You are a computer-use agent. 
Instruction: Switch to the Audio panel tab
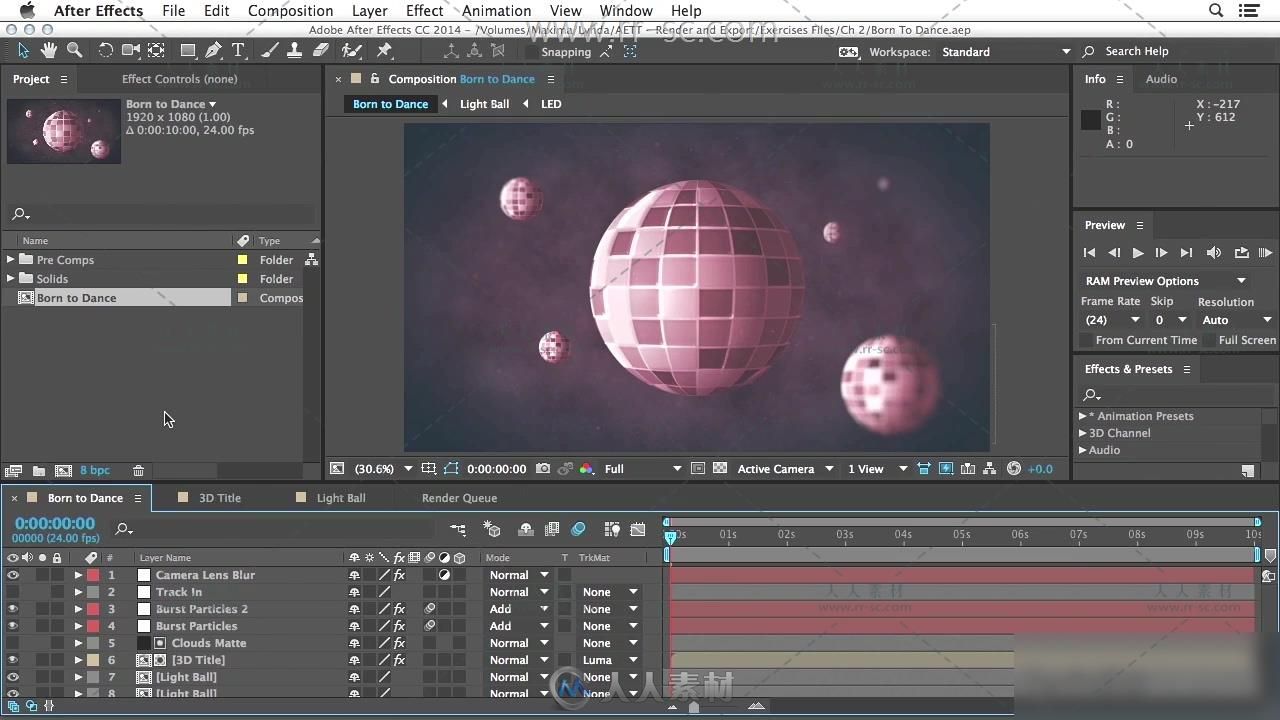coord(1161,79)
